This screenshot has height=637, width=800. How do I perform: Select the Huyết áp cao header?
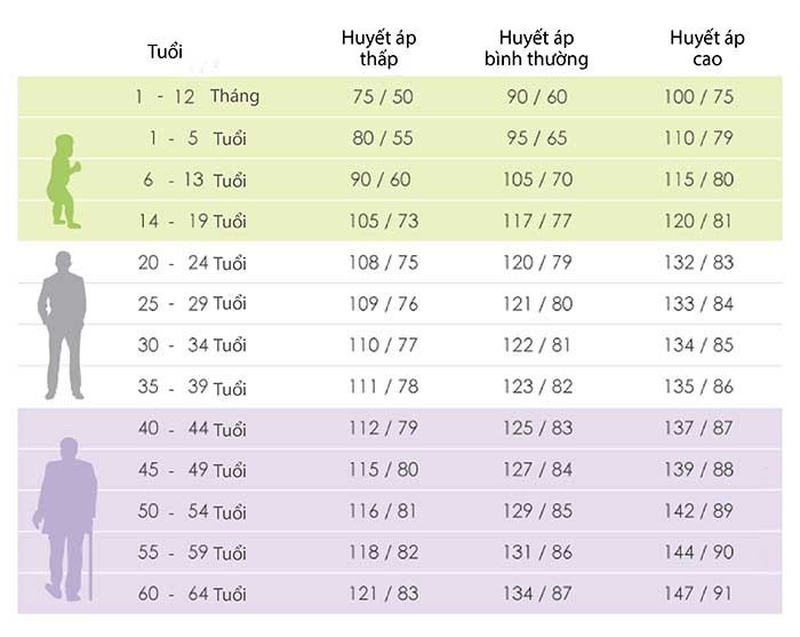707,48
